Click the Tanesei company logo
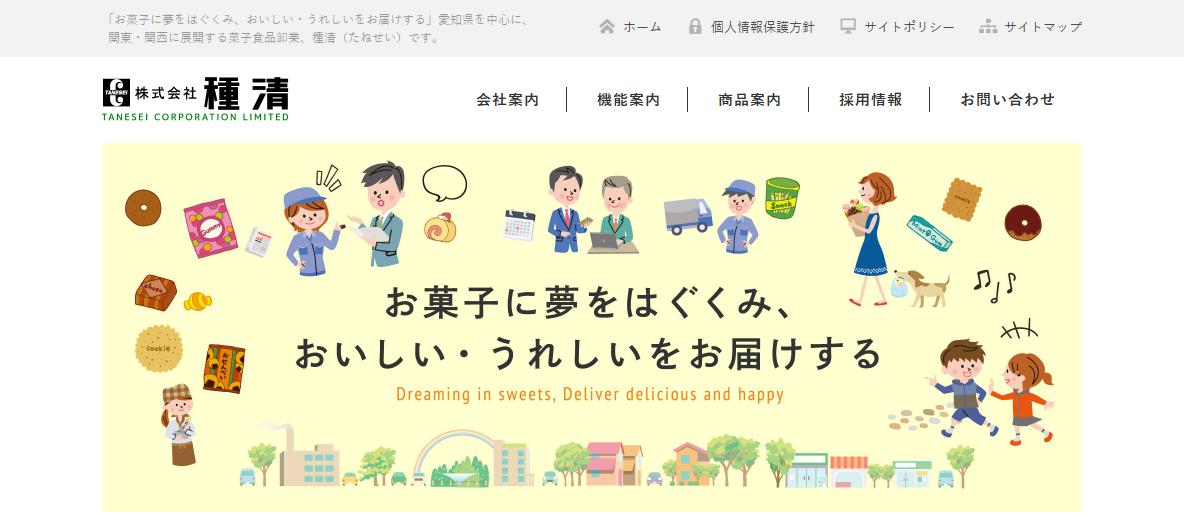This screenshot has height=528, width=1184. [x=196, y=99]
